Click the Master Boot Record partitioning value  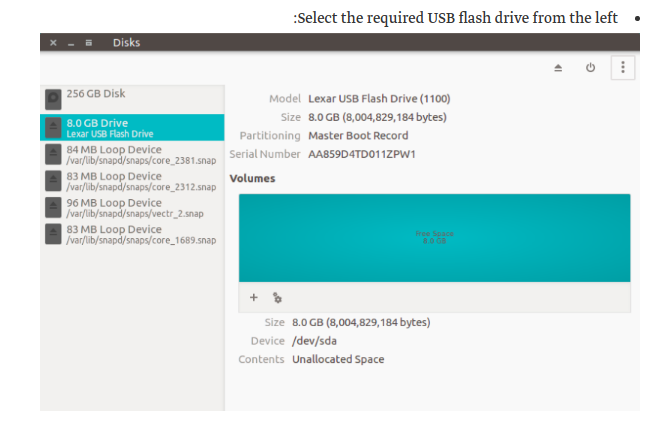[358, 135]
